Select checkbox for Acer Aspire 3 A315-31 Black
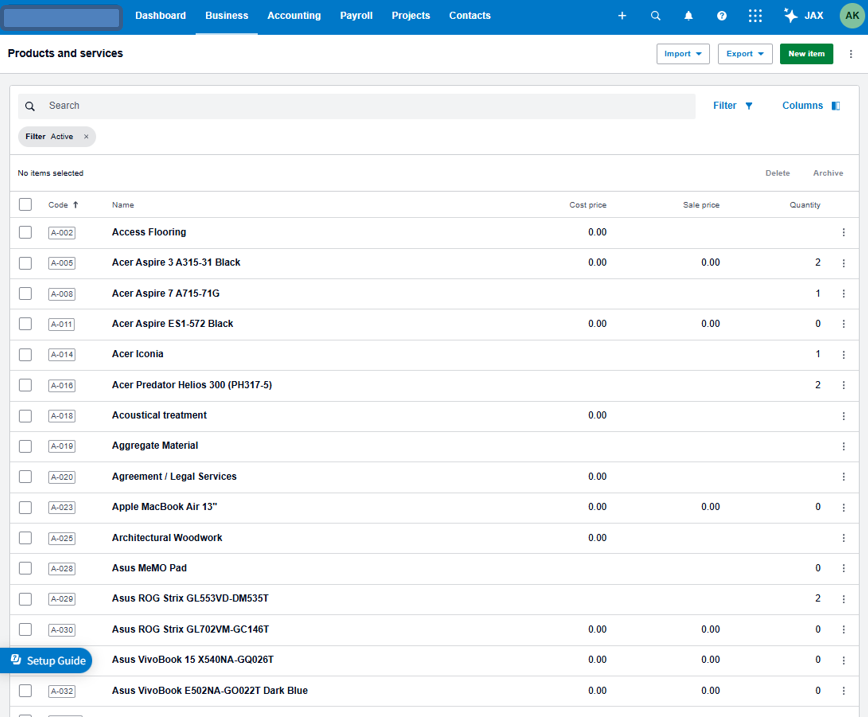868x724 pixels. tap(25, 263)
